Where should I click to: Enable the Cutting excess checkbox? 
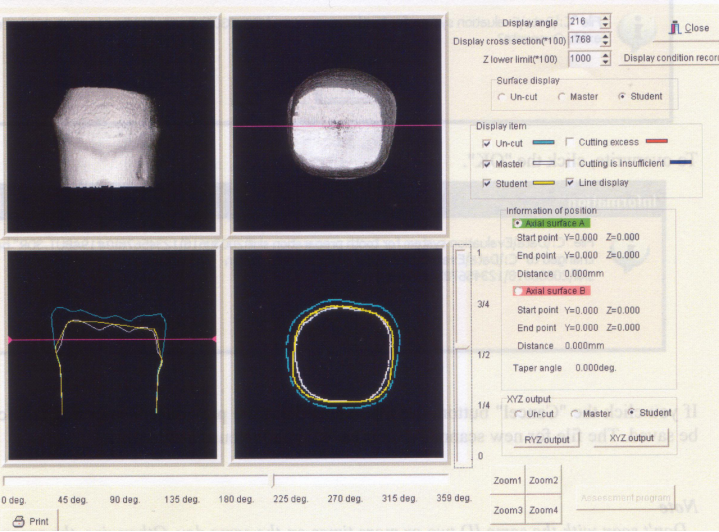pos(570,143)
